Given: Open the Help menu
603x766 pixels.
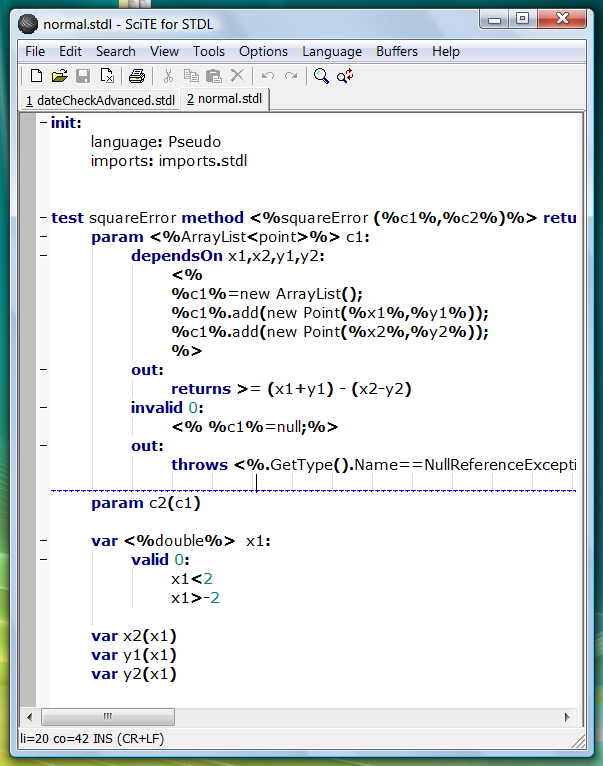Looking at the screenshot, I should (446, 51).
